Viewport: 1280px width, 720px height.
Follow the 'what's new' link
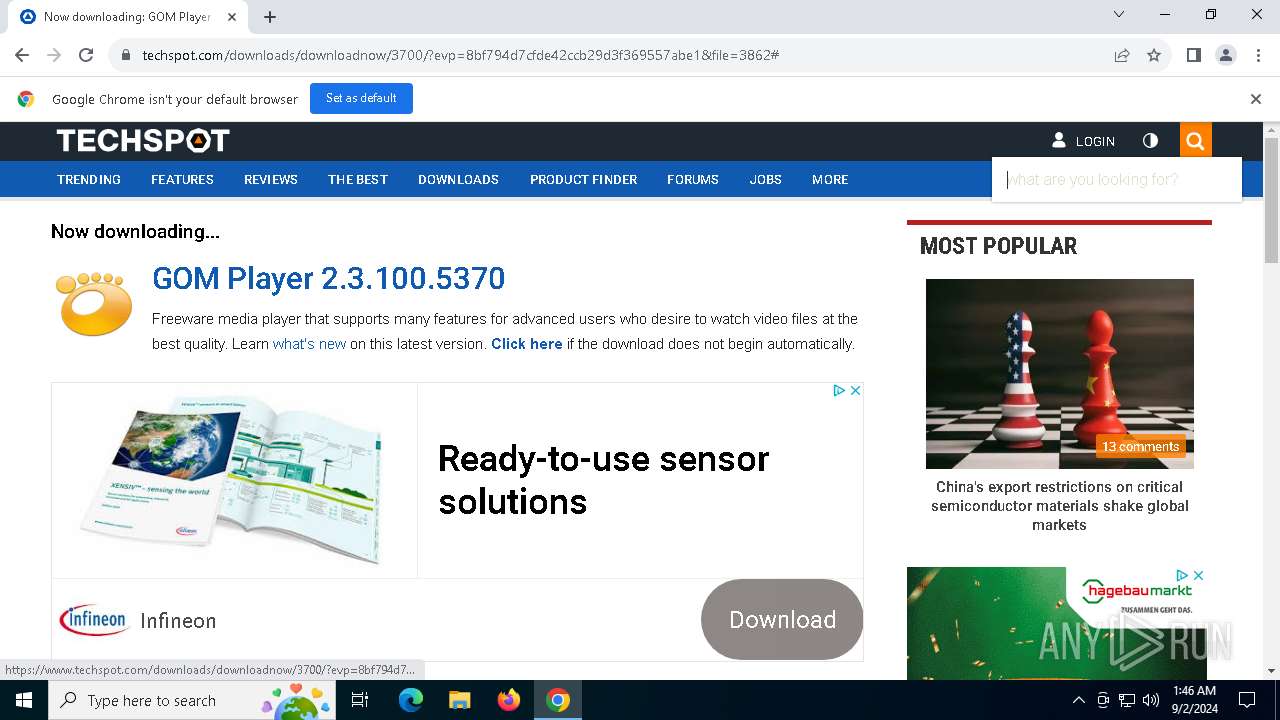coord(309,344)
